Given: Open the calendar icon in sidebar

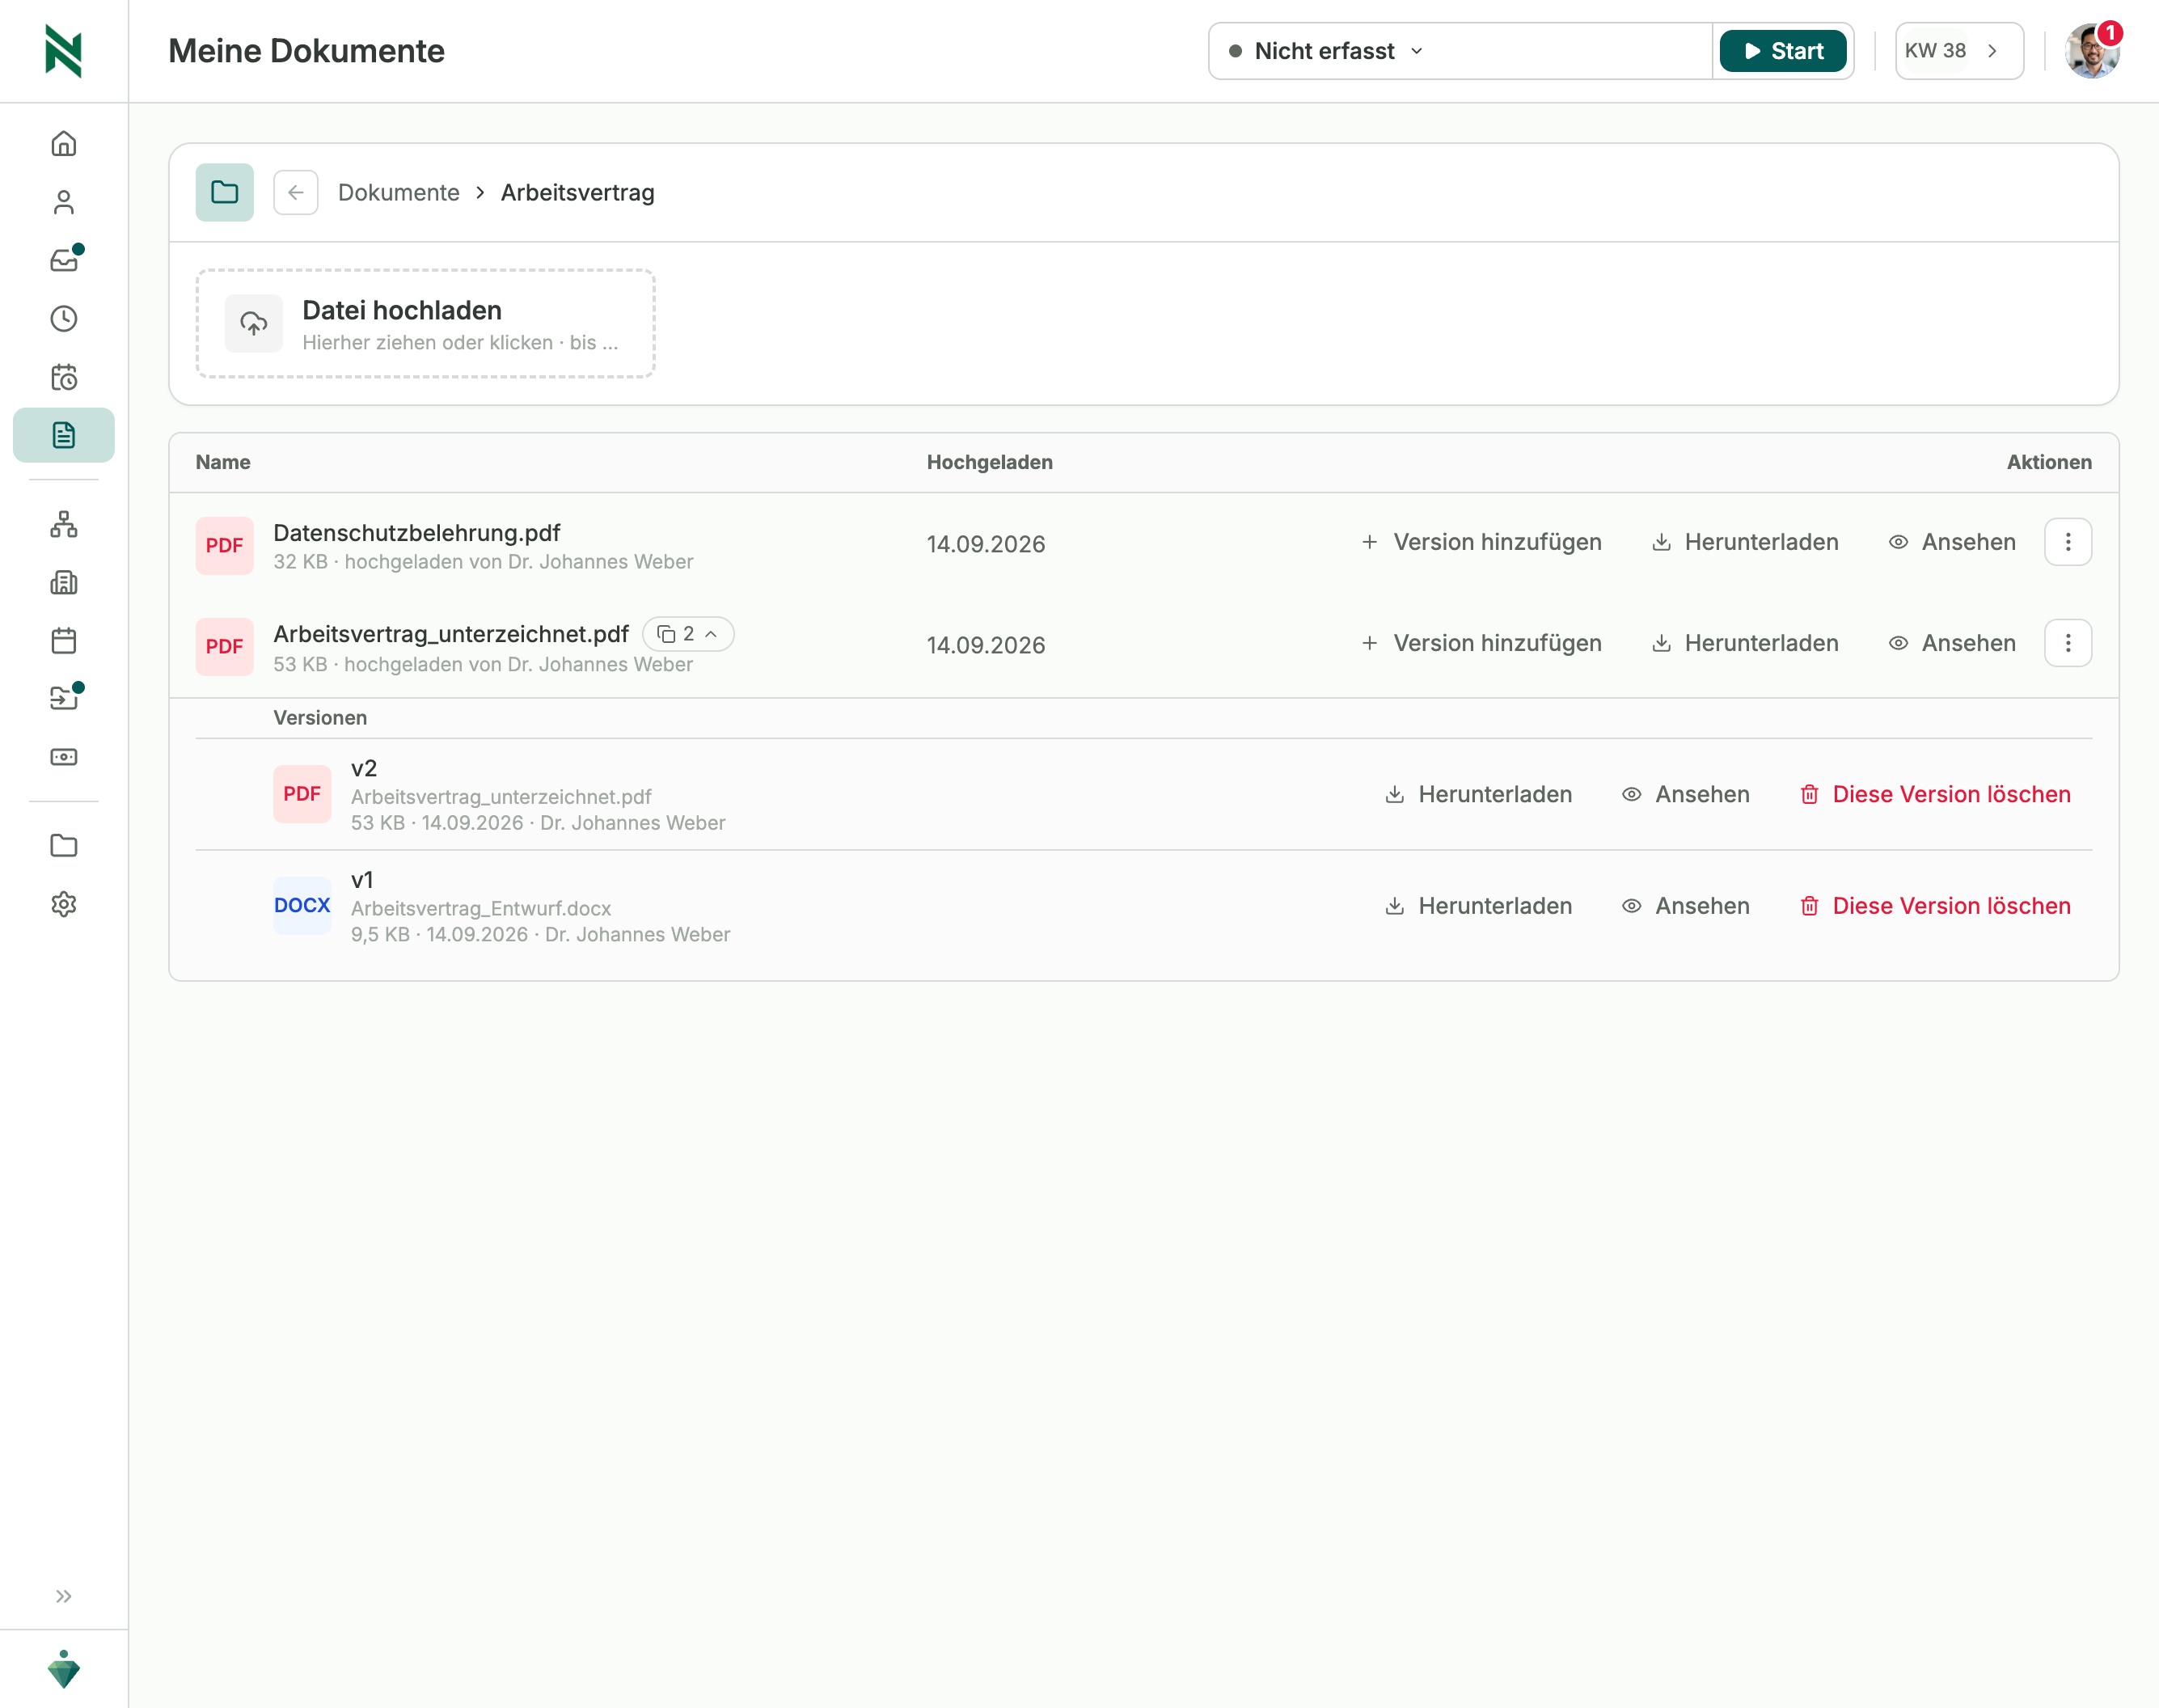Looking at the screenshot, I should 64,640.
